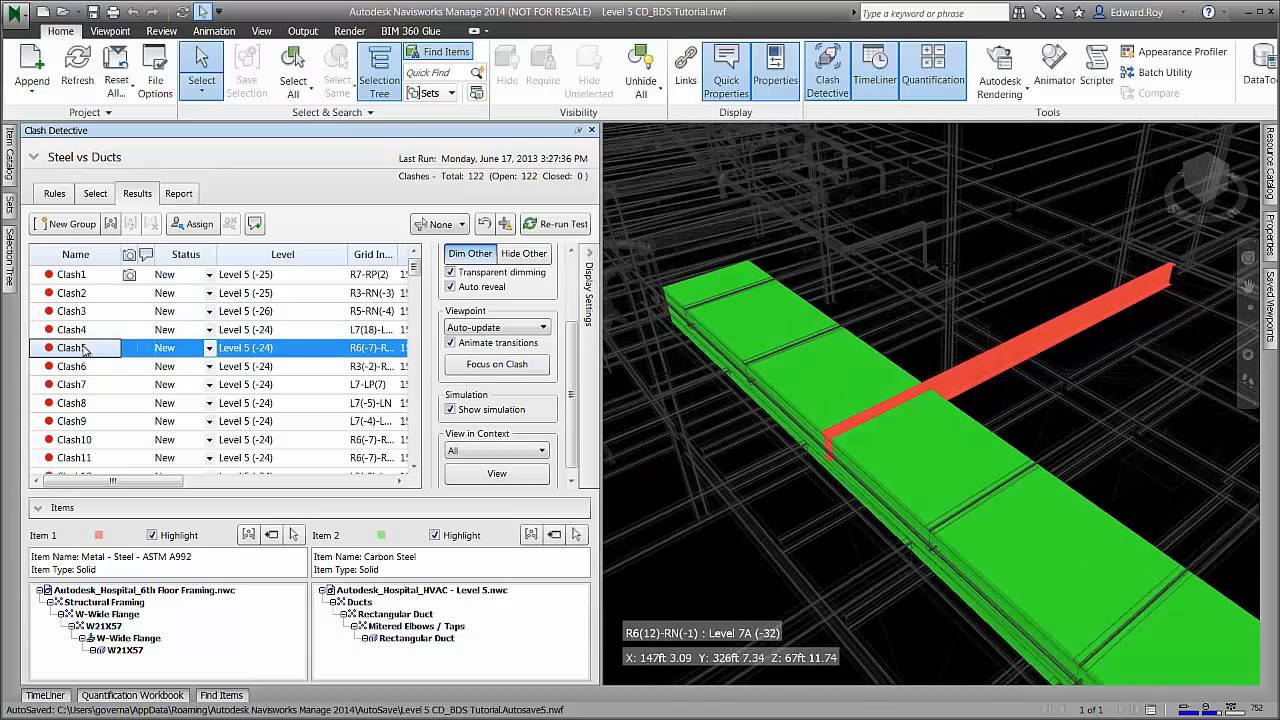The height and width of the screenshot is (720, 1280).
Task: Uncheck Transparent dimming
Action: coord(450,272)
